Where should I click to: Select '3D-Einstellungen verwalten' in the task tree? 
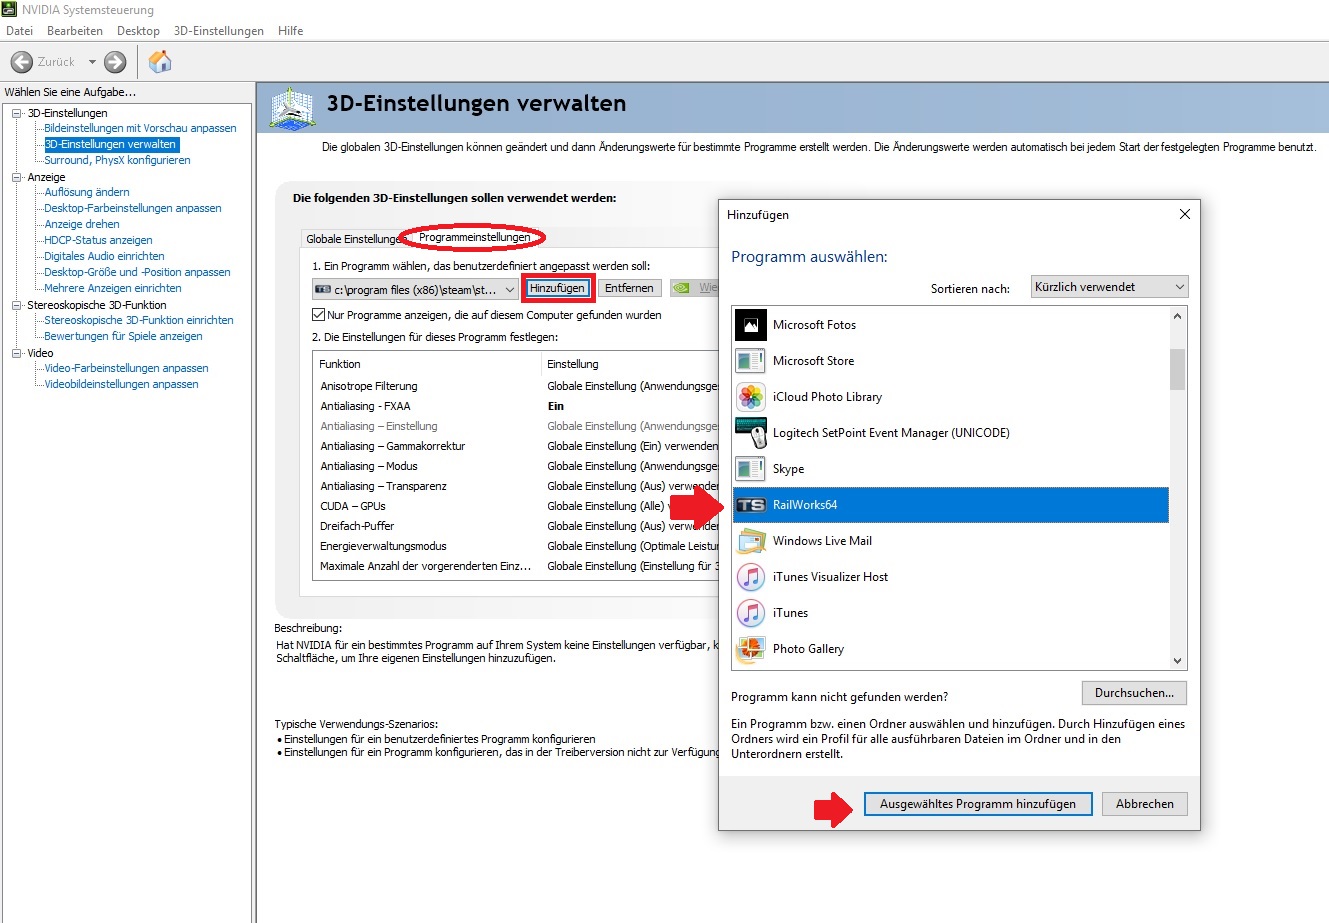[x=110, y=144]
